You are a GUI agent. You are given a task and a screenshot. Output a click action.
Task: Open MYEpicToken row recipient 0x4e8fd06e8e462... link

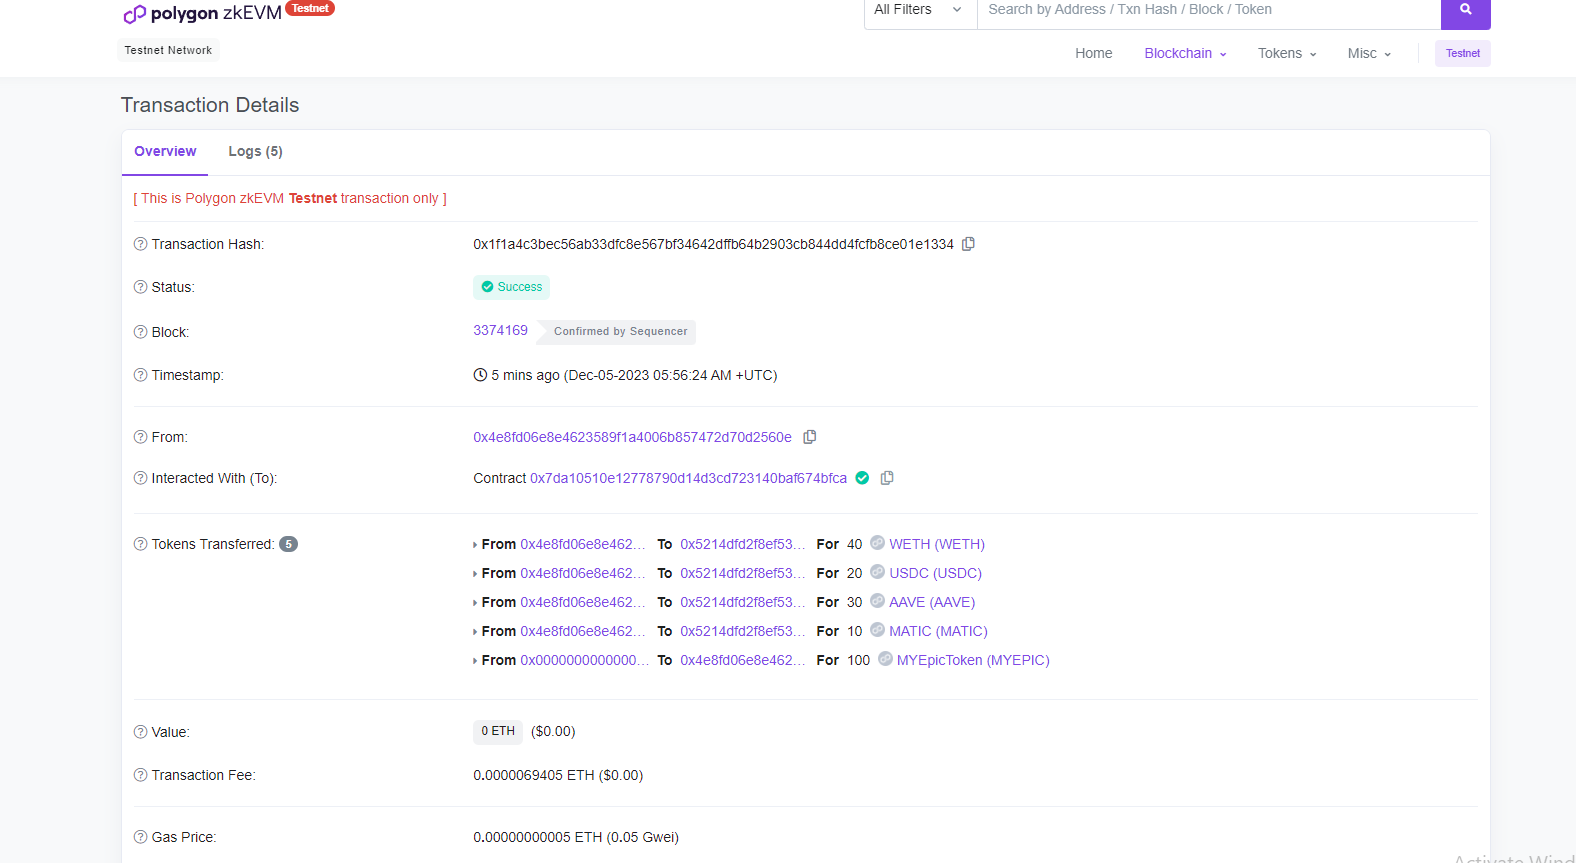coord(743,660)
